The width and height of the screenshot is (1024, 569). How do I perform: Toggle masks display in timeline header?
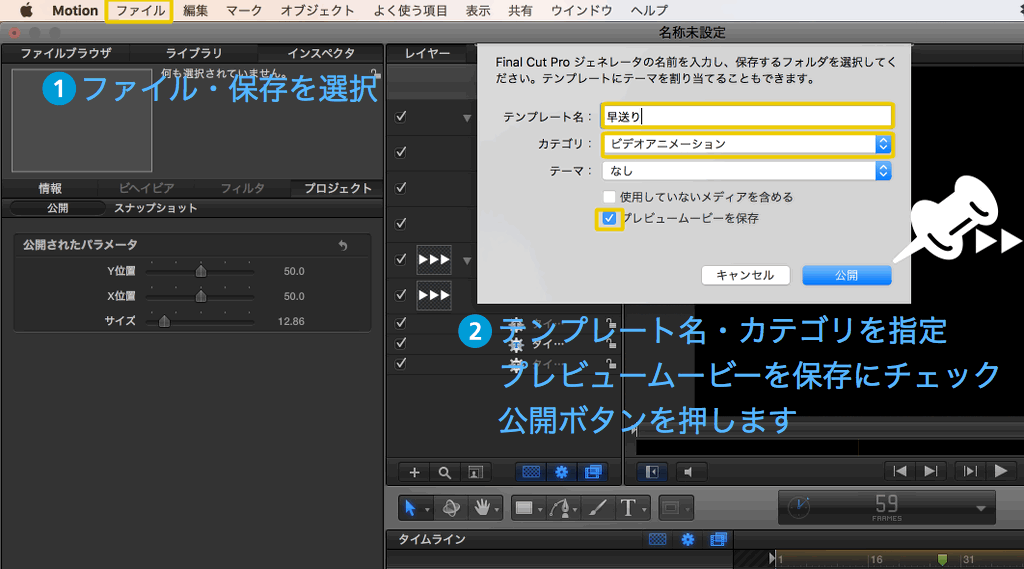pos(658,539)
